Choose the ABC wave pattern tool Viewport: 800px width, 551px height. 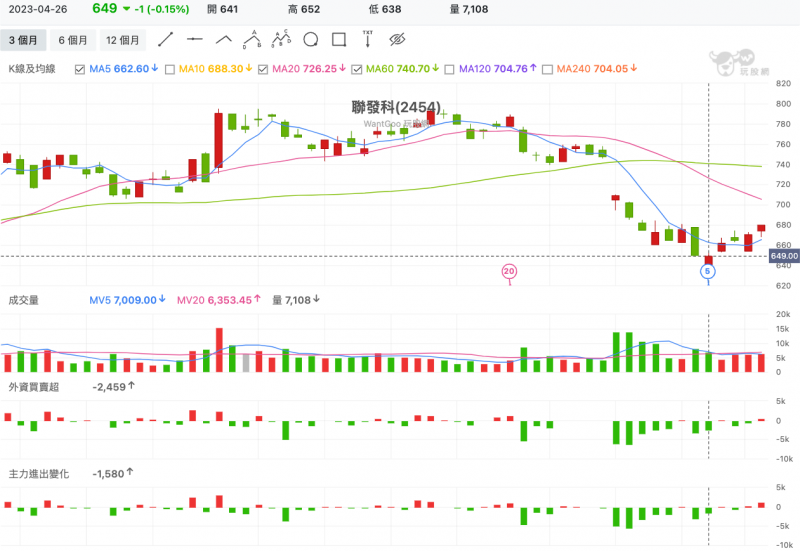coord(282,40)
